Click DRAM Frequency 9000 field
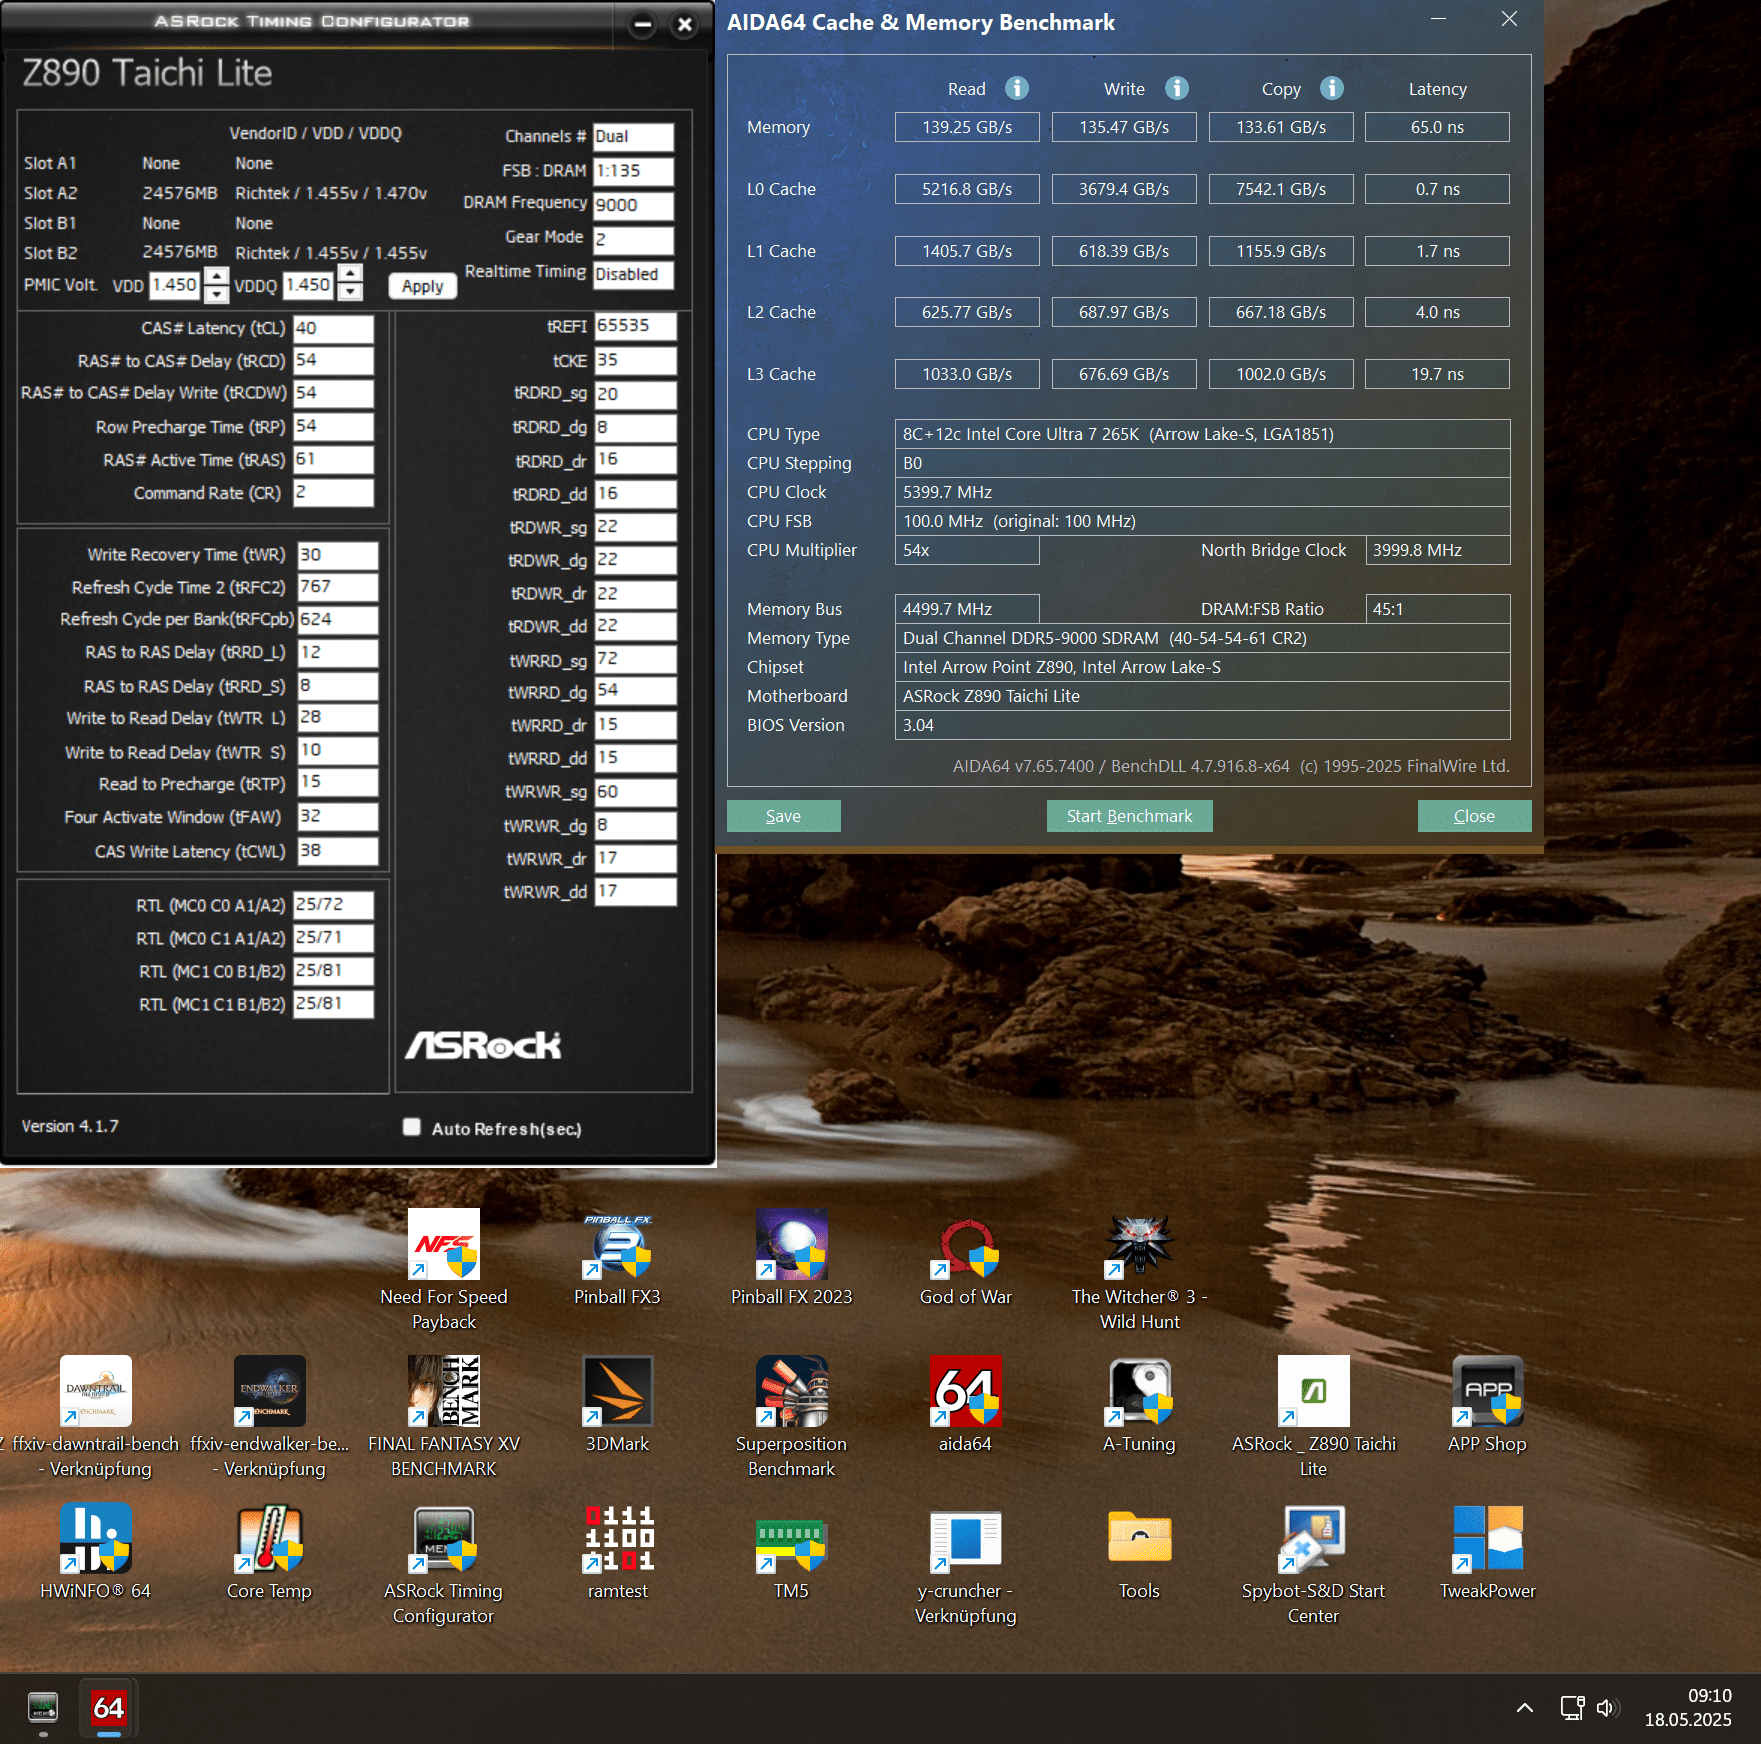The width and height of the screenshot is (1761, 1744). 633,205
